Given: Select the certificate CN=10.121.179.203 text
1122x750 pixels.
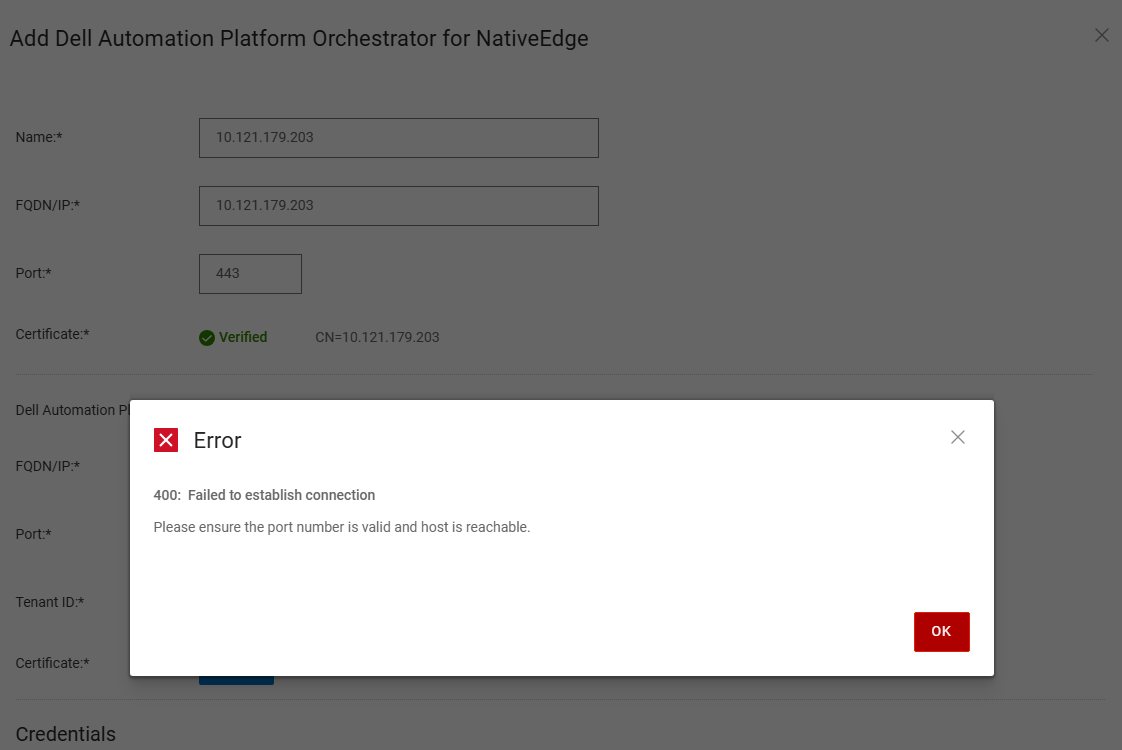Looking at the screenshot, I should [x=377, y=337].
